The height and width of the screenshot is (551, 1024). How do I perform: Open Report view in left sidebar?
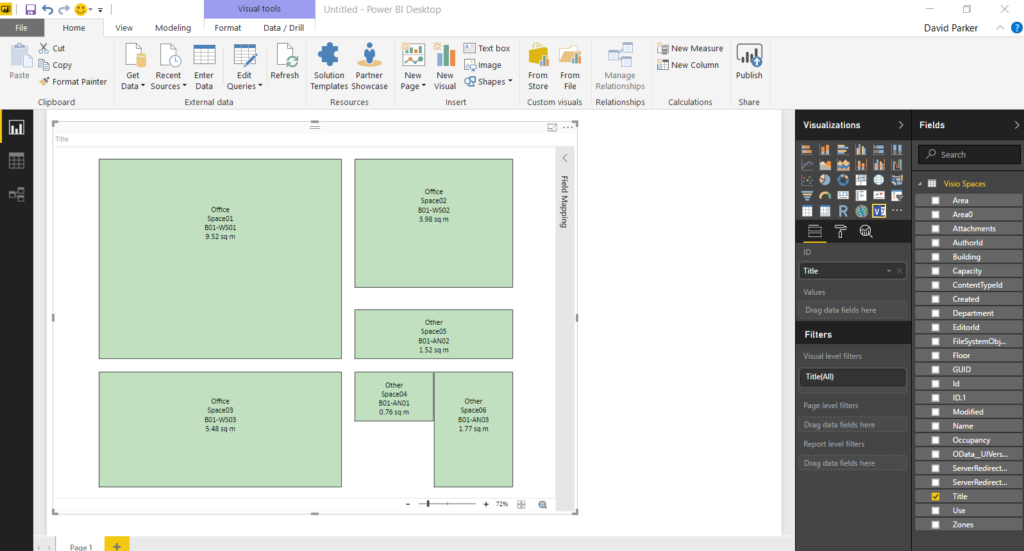click(x=16, y=127)
